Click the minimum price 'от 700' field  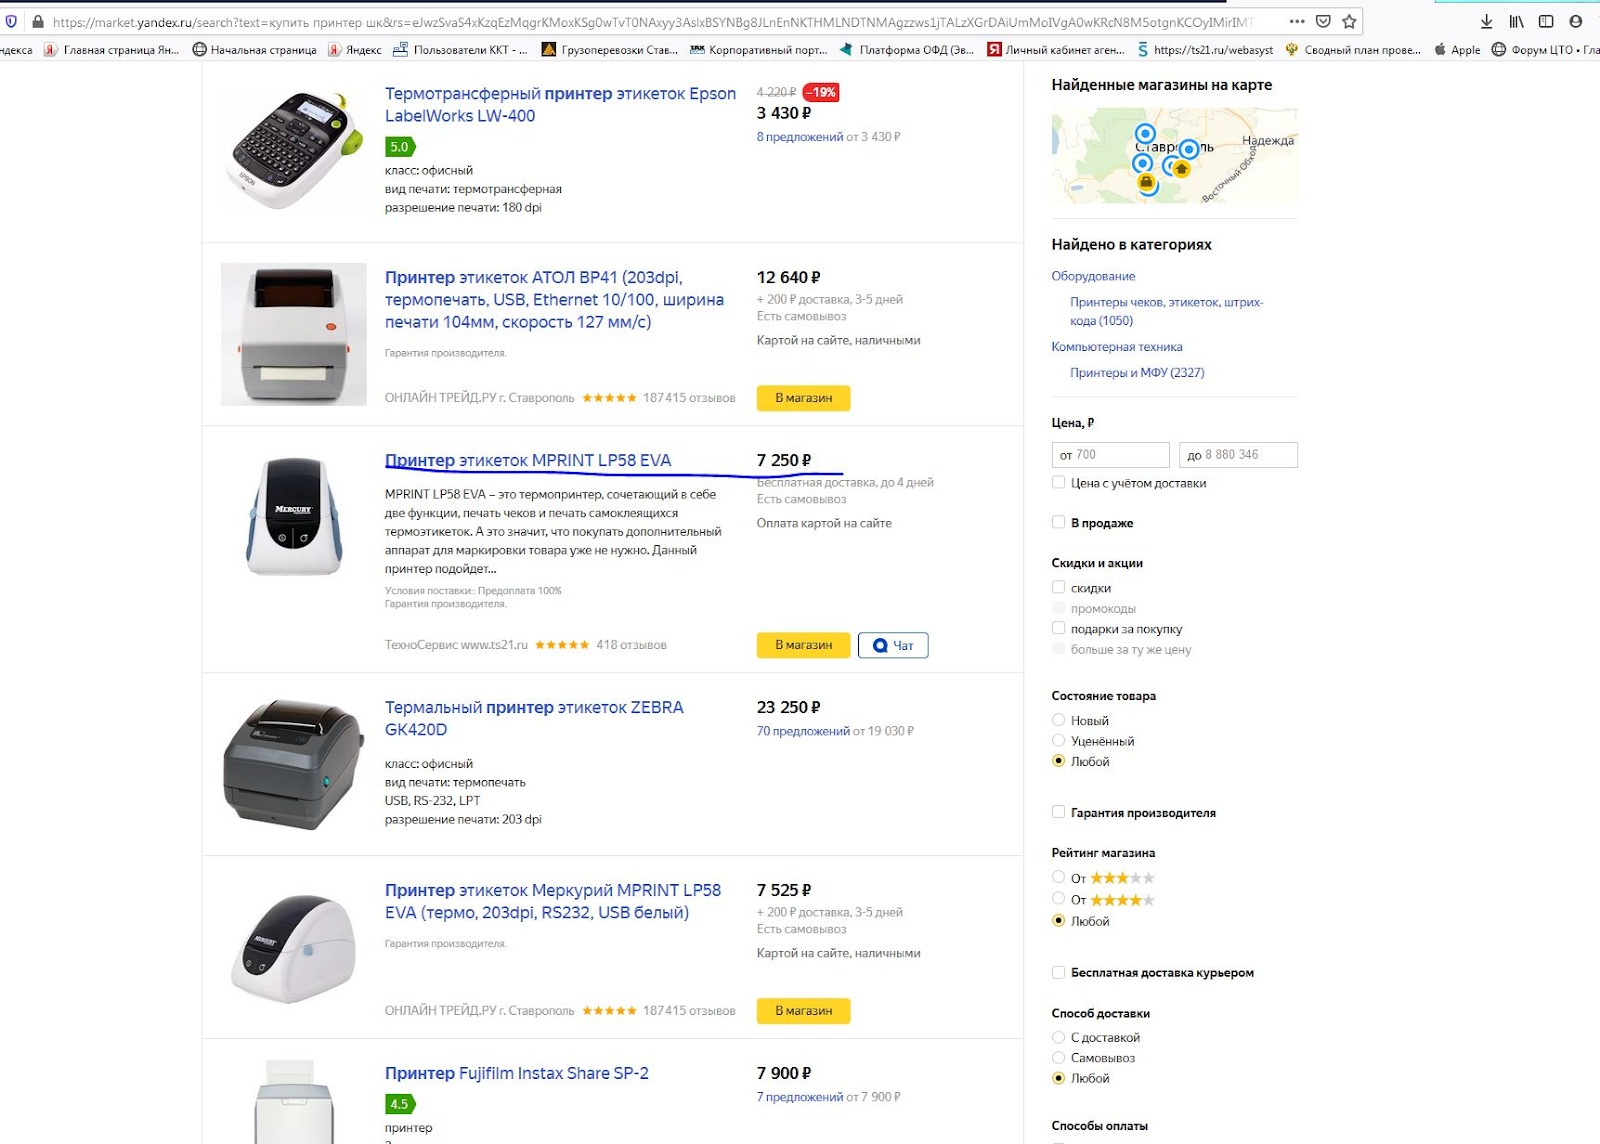click(x=1110, y=455)
